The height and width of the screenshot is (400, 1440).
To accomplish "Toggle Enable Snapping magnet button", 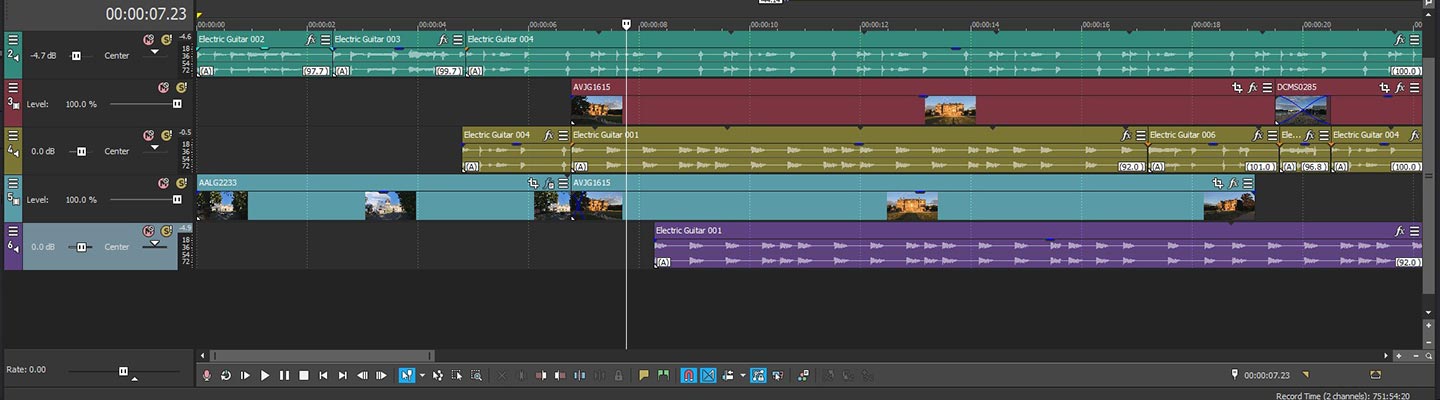I will point(688,375).
